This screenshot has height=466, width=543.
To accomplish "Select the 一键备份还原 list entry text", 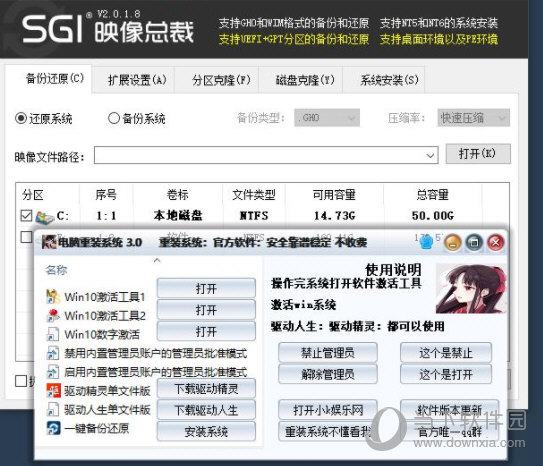I will click(97, 429).
